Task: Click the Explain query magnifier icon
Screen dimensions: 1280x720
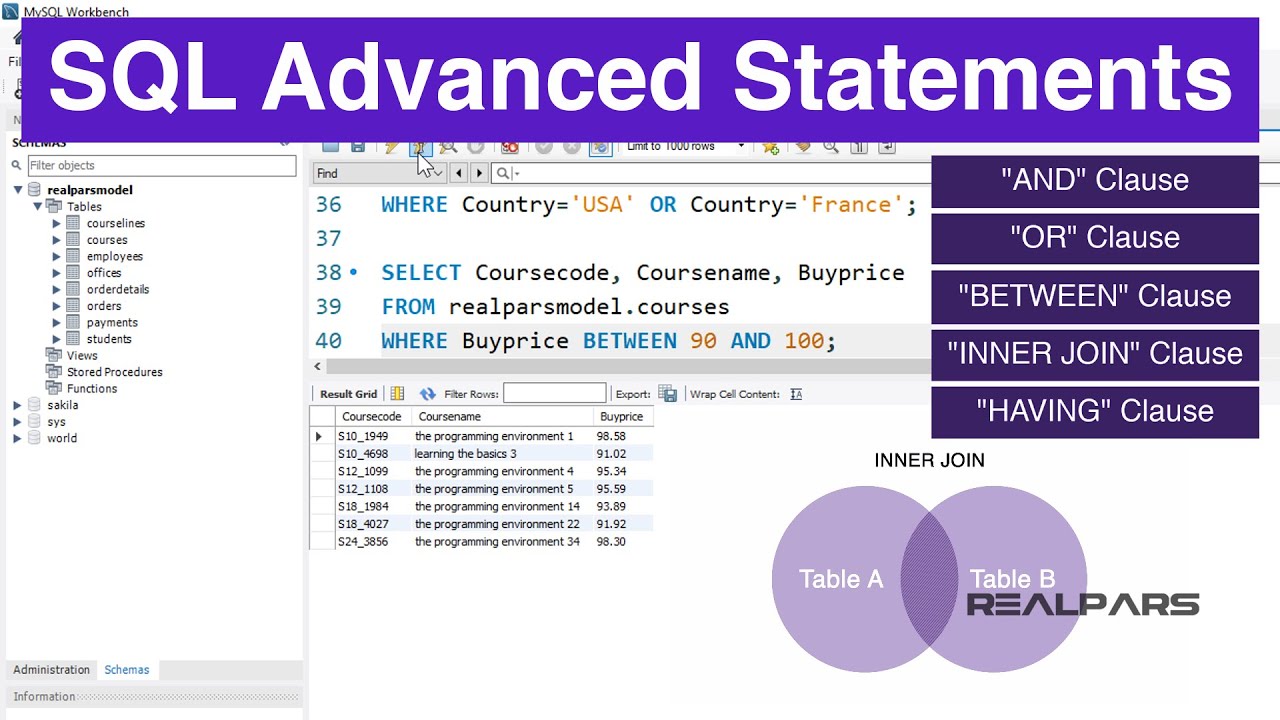Action: click(448, 147)
